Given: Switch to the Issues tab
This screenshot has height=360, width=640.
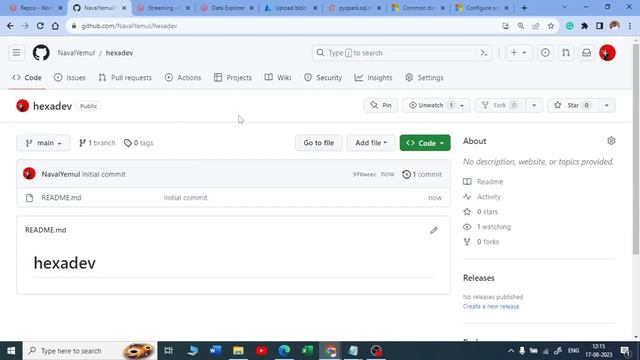Looking at the screenshot, I should pyautogui.click(x=70, y=78).
